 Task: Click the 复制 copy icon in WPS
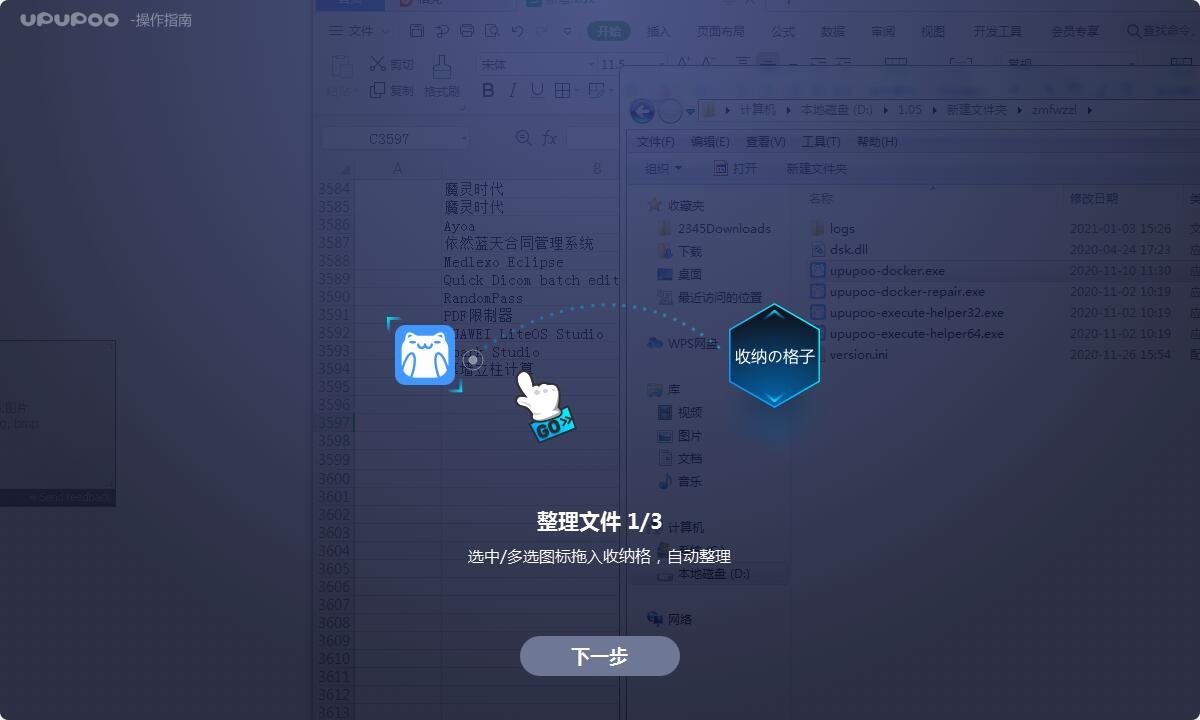377,90
